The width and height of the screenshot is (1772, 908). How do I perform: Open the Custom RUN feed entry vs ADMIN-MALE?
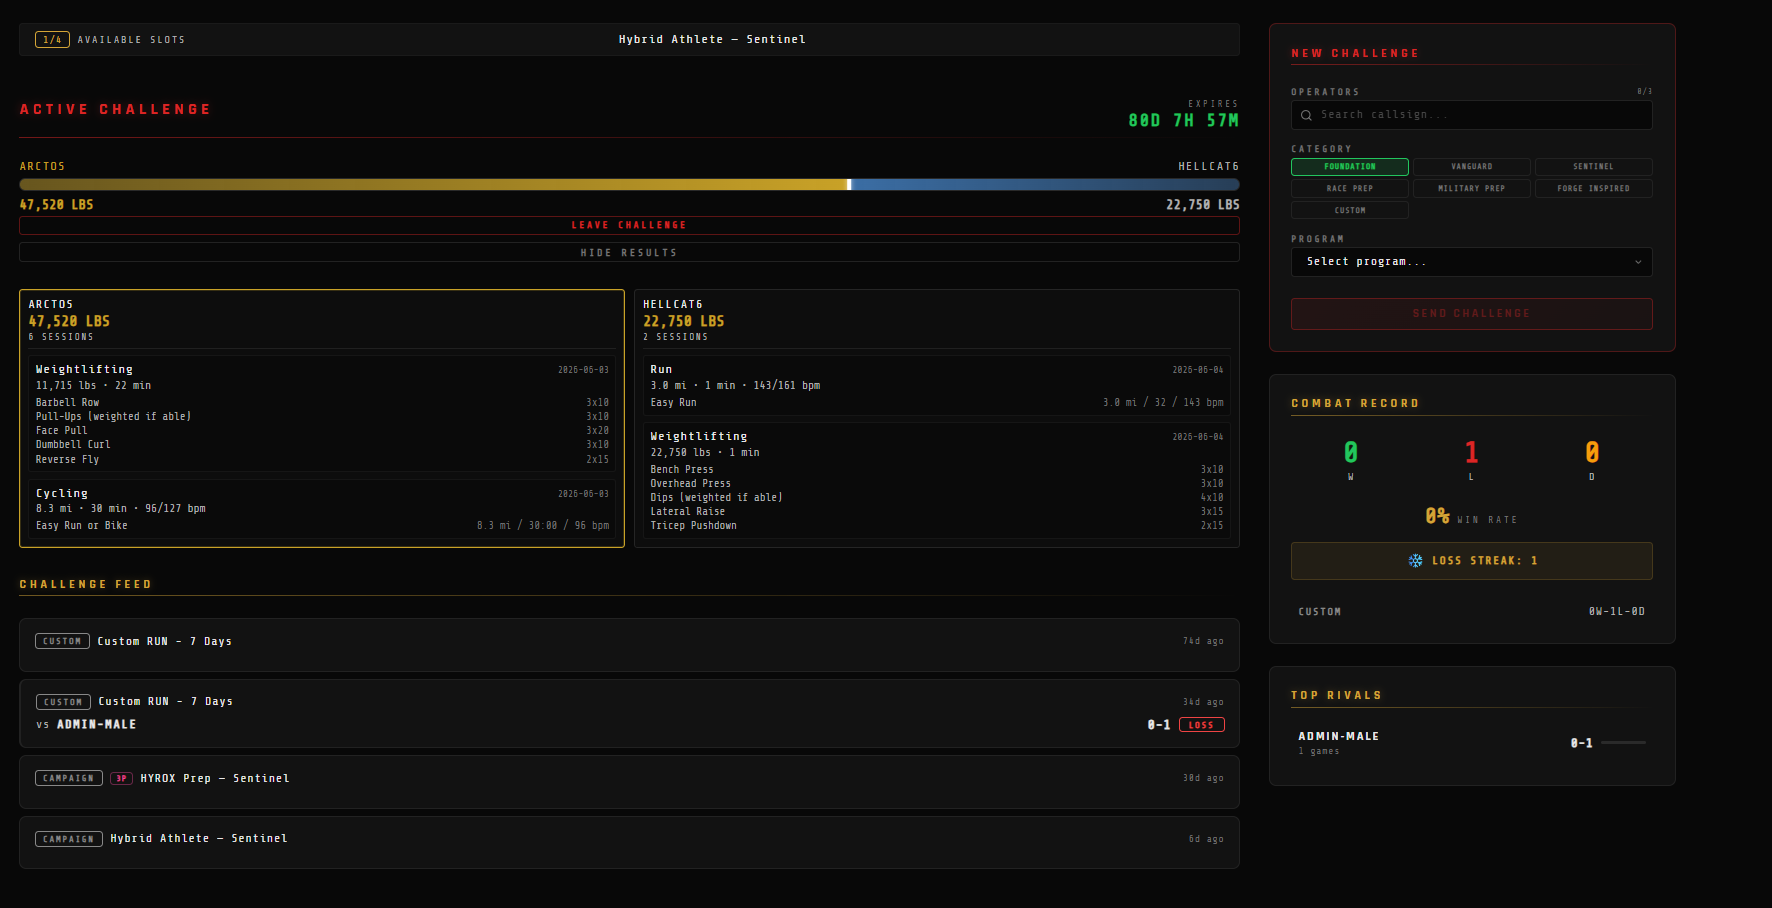629,714
